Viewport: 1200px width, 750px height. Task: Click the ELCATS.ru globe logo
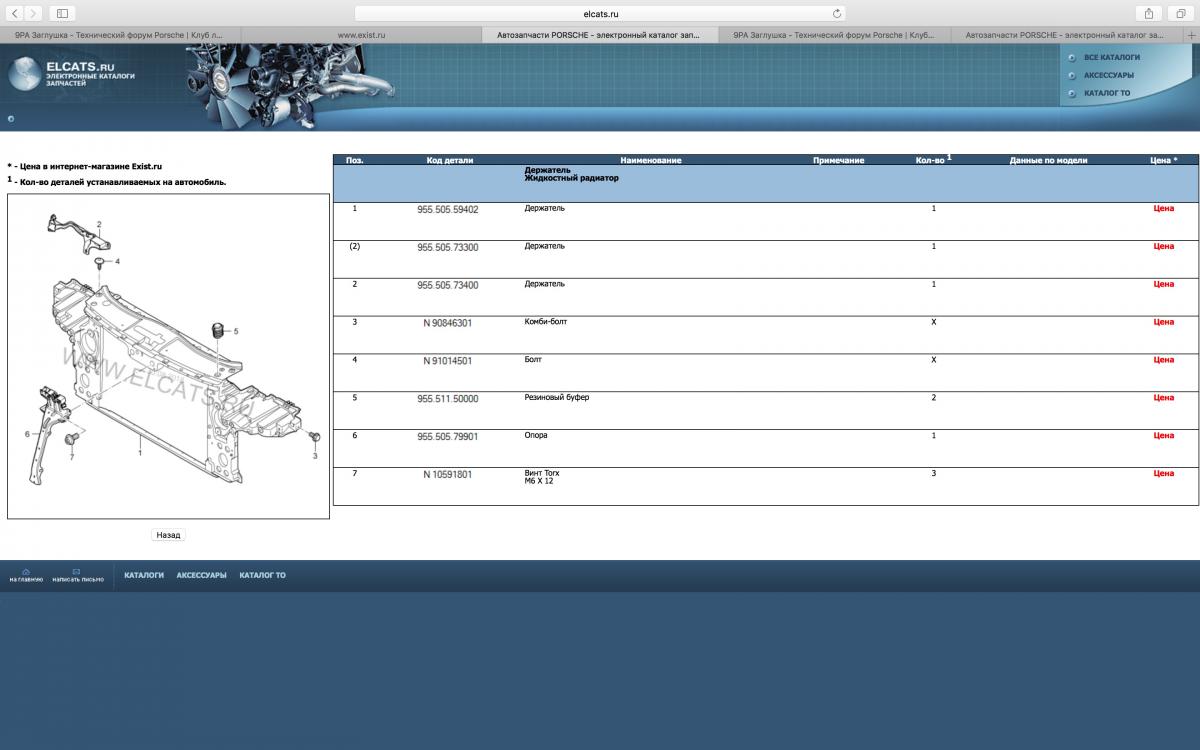tap(27, 74)
